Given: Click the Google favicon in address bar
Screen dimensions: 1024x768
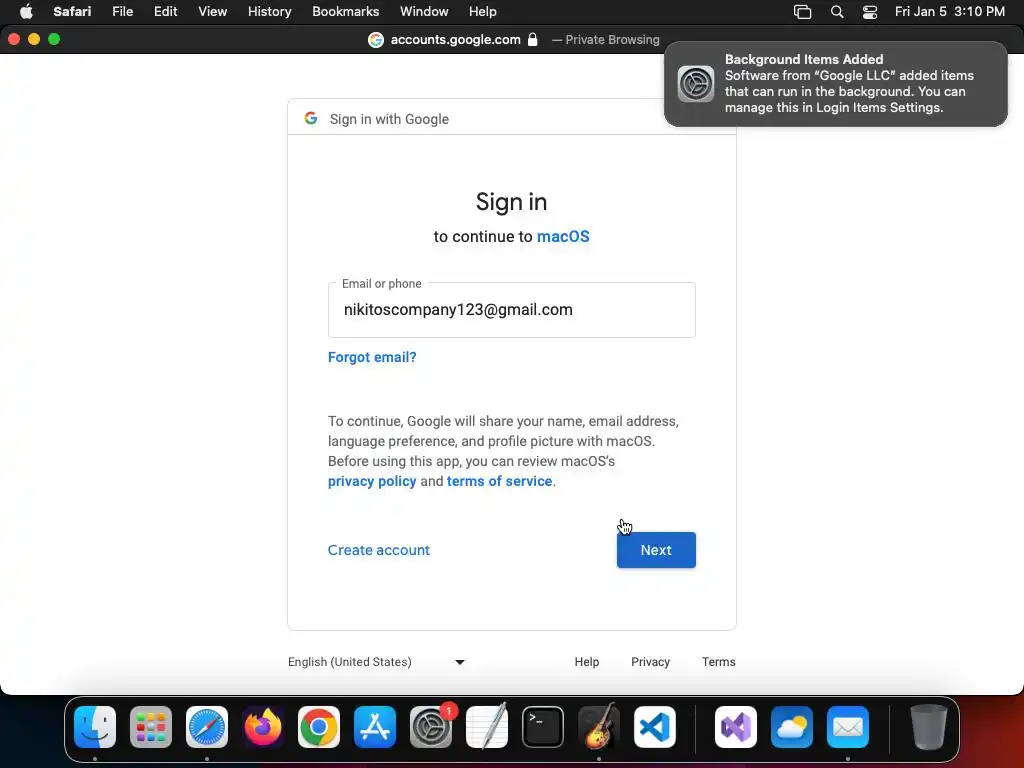Looking at the screenshot, I should pyautogui.click(x=376, y=40).
